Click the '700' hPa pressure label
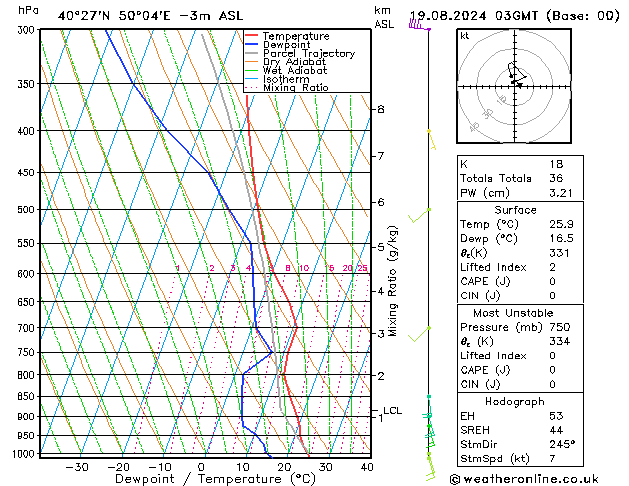This screenshot has height=486, width=629. click(x=28, y=328)
